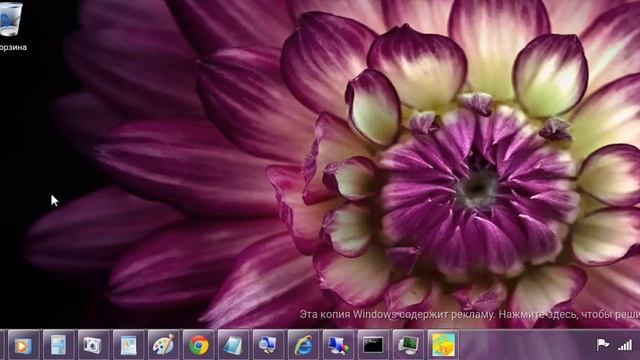640x360 pixels.
Task: Open the Calculator from the taskbar
Action: [x=58, y=345]
